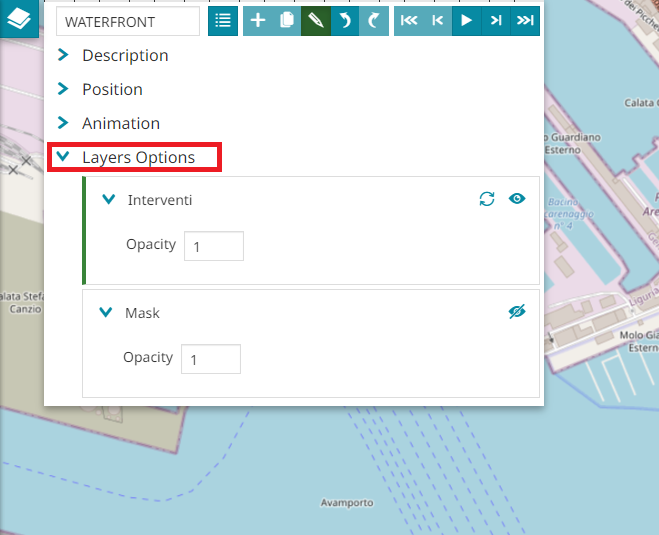Click the plus icon to add
The image size is (659, 535).
point(258,21)
